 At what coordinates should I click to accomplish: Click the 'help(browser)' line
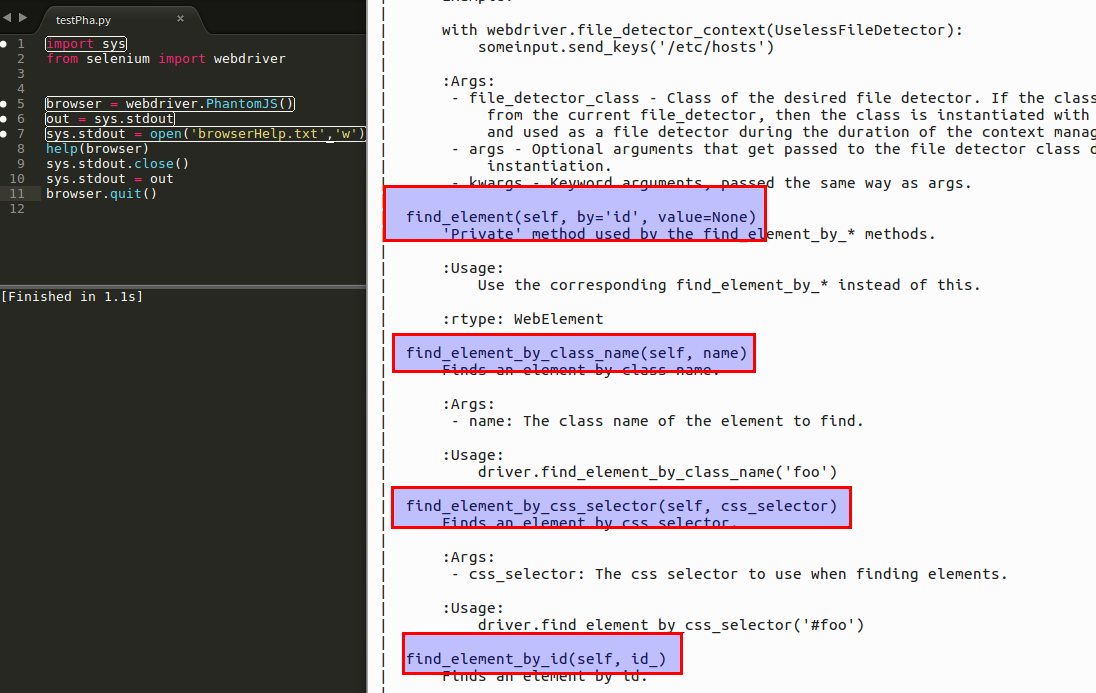point(97,149)
